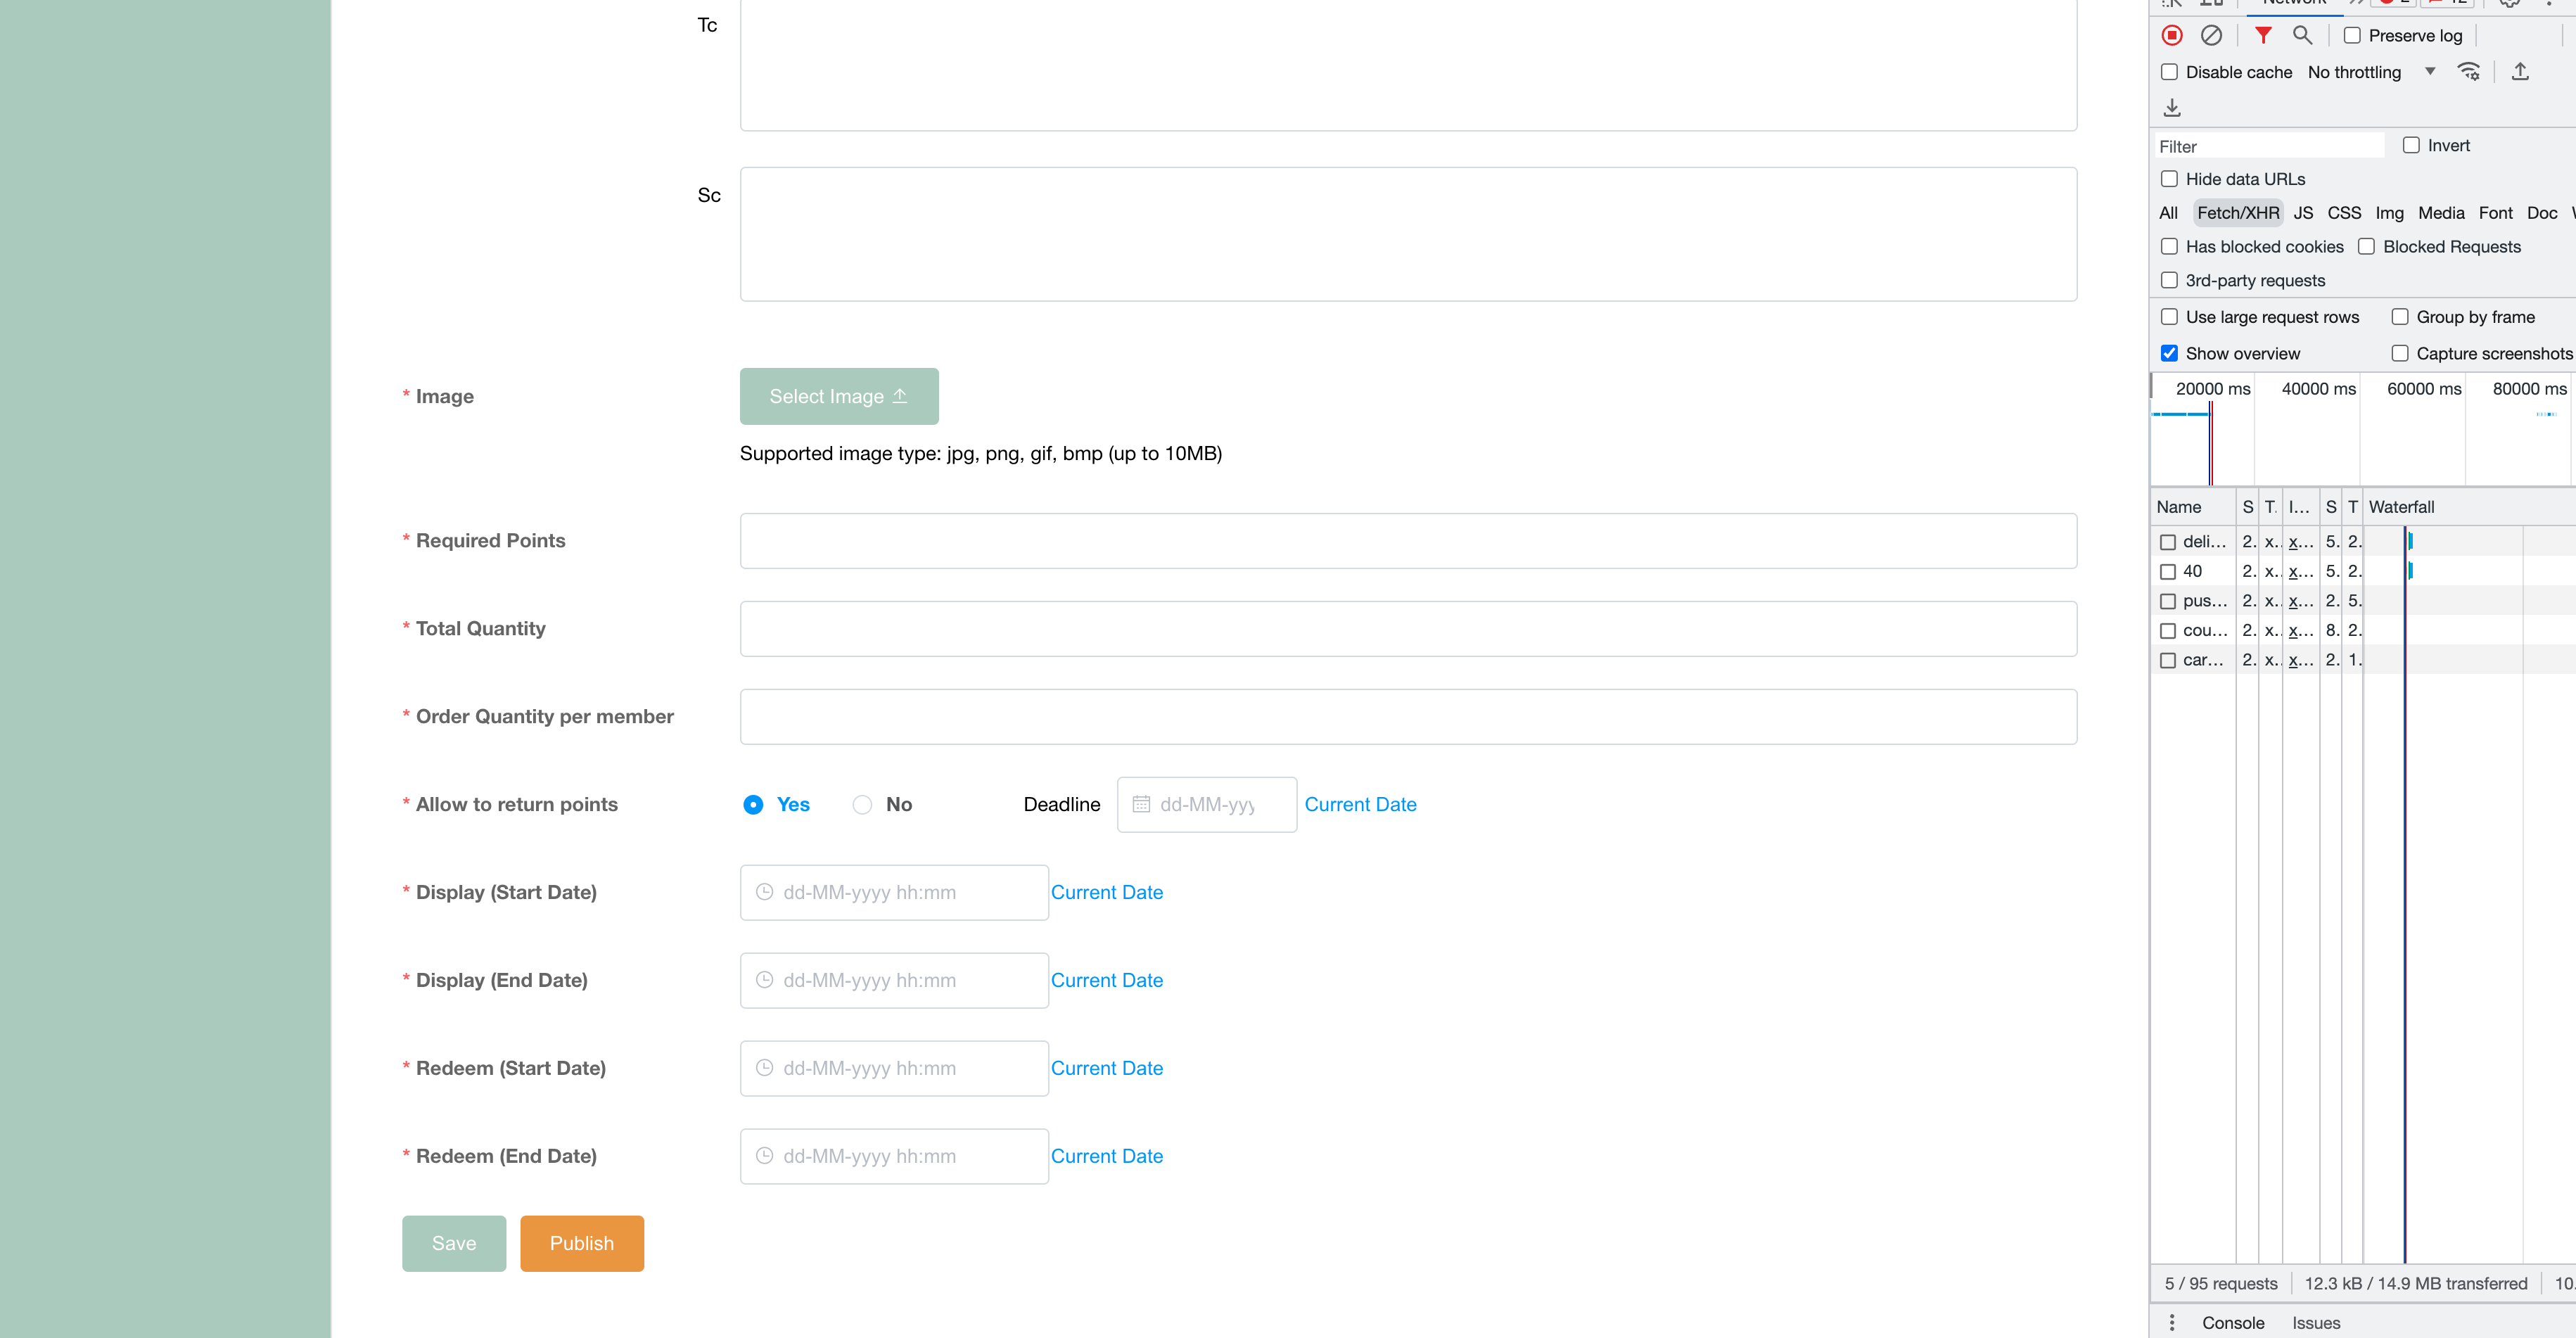The image size is (2576, 1338).
Task: Stop recording network log
Action: click(2172, 36)
